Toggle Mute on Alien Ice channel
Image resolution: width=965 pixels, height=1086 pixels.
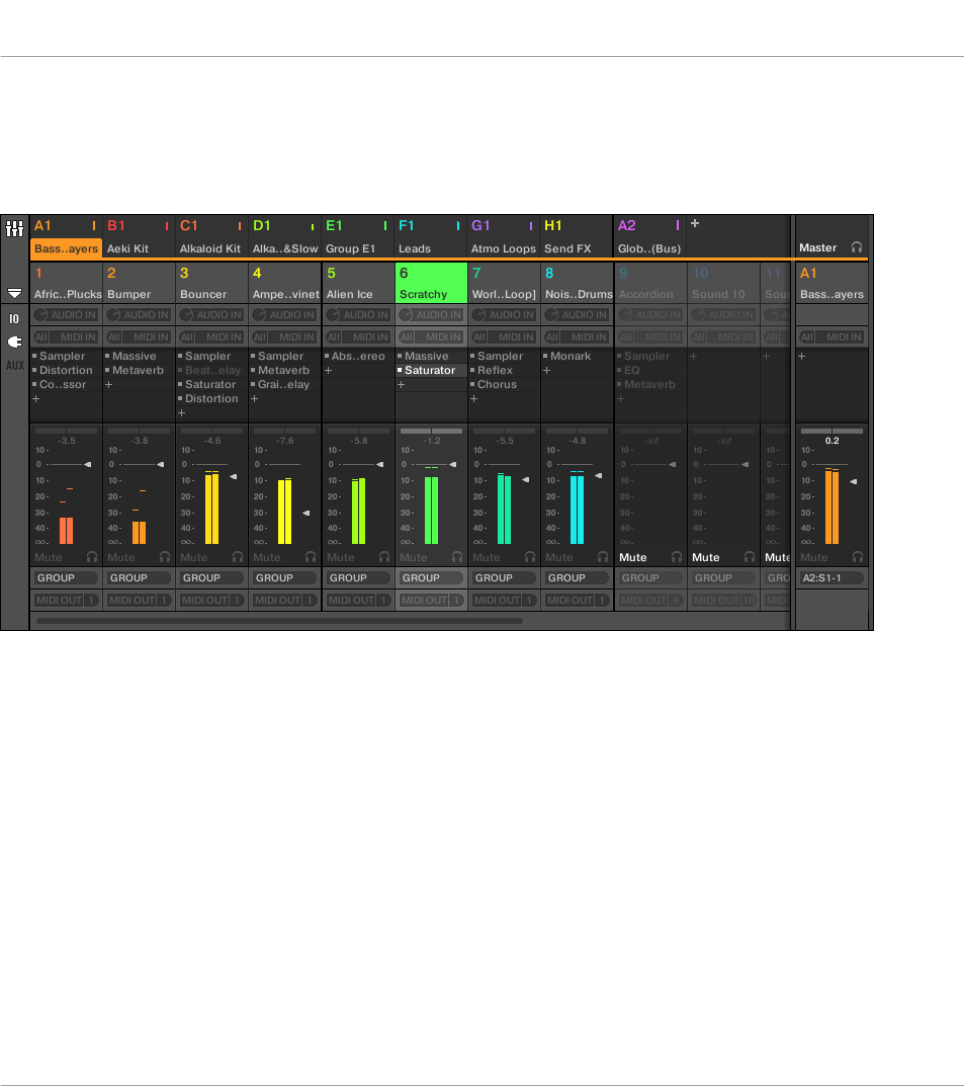(x=340, y=557)
